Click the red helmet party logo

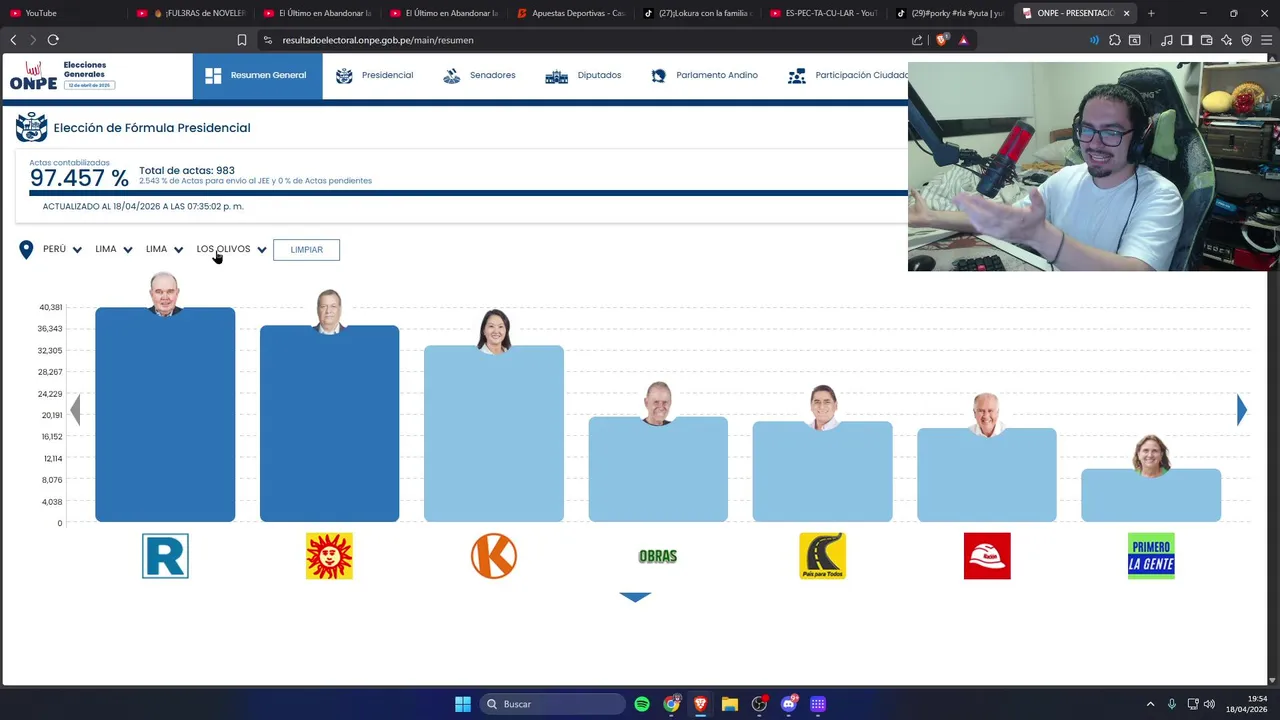tap(987, 556)
